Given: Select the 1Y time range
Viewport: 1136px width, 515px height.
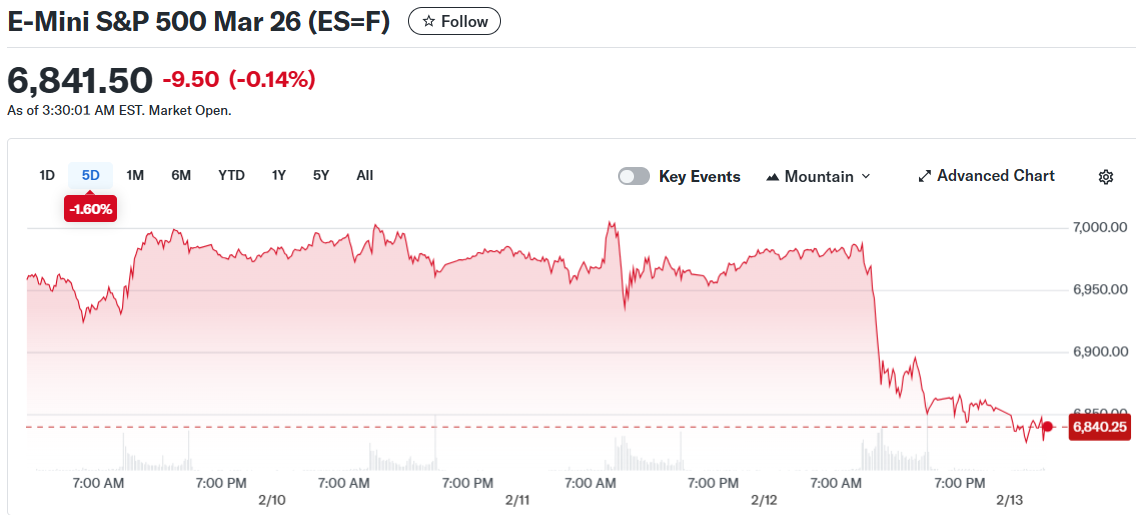Looking at the screenshot, I should click(x=279, y=175).
